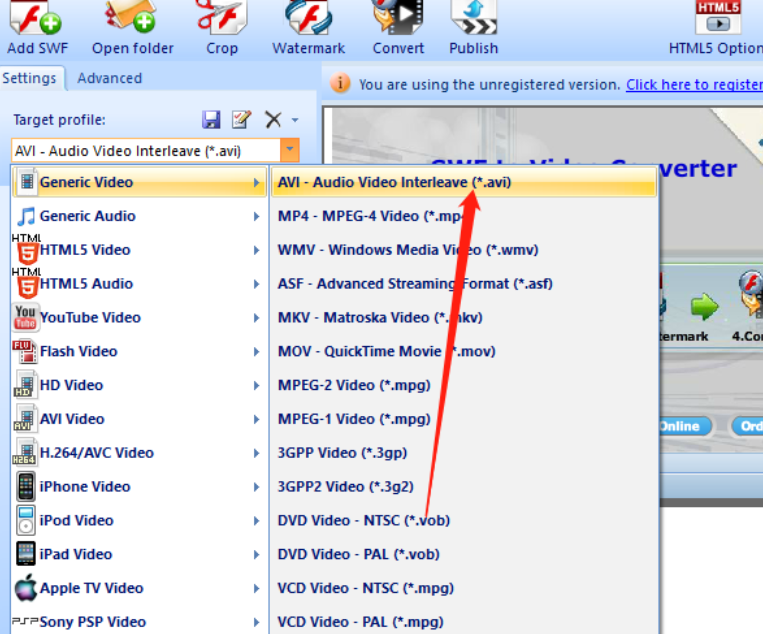This screenshot has width=763, height=634.
Task: Choose HTML5 Video category
Action: pyautogui.click(x=140, y=250)
